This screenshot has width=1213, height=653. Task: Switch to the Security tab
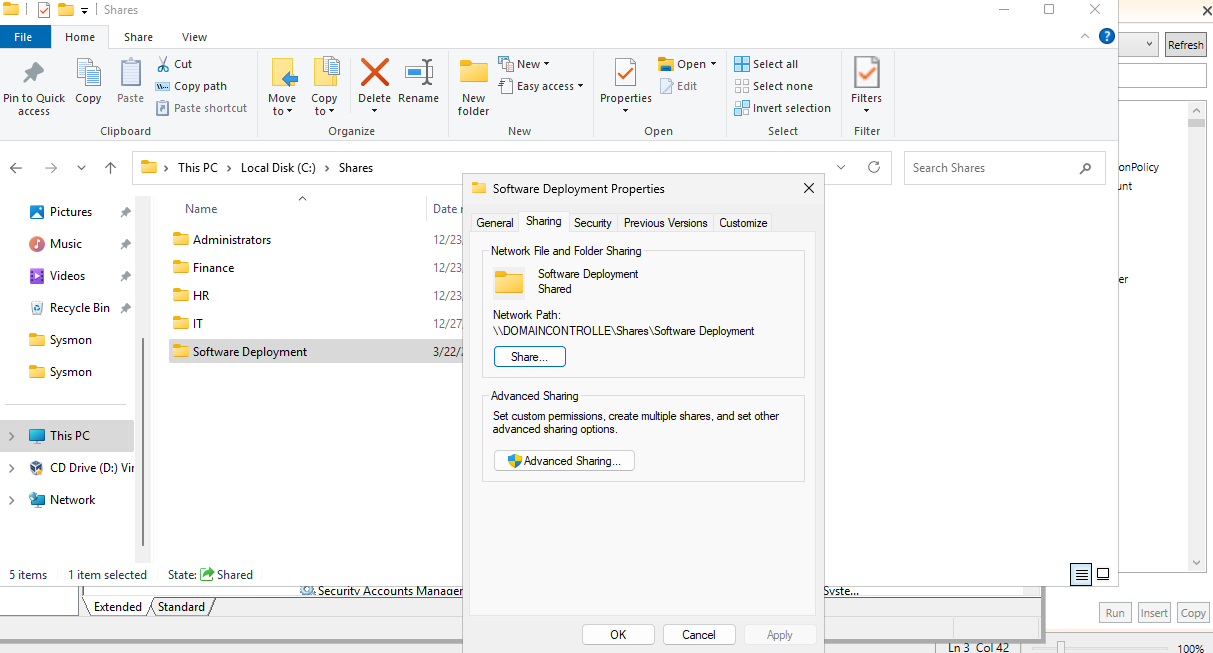point(592,223)
